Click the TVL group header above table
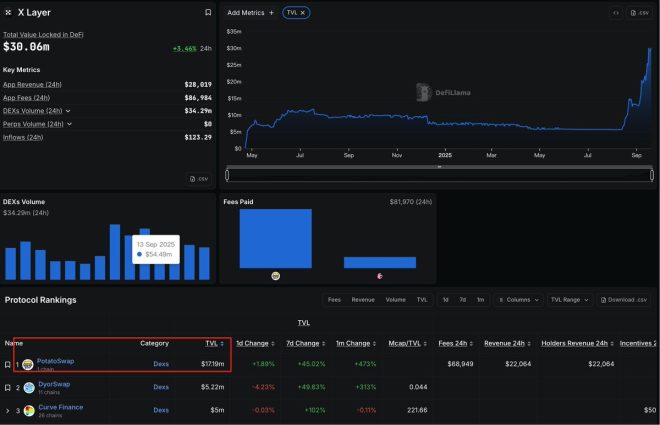The height and width of the screenshot is (425, 660). pos(303,323)
